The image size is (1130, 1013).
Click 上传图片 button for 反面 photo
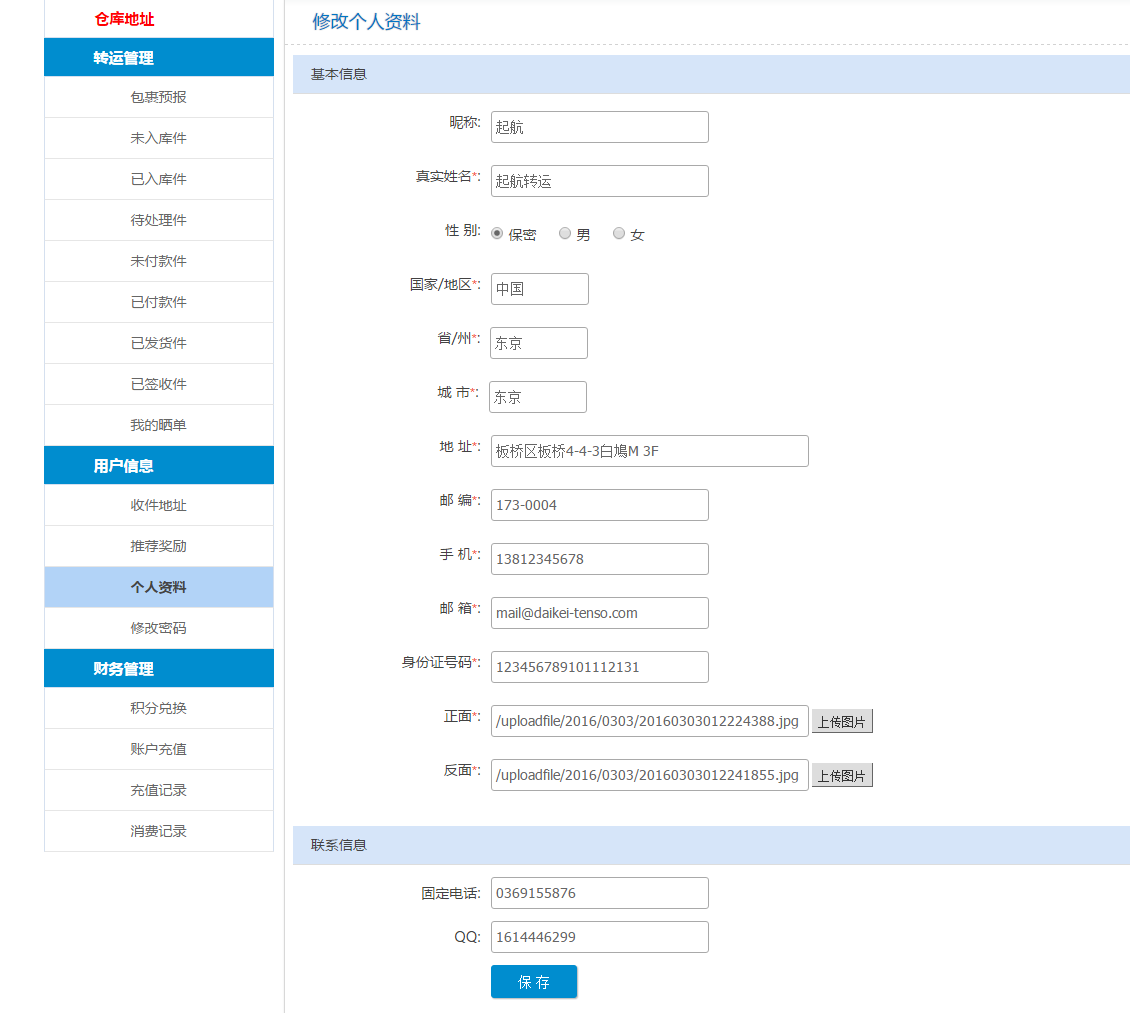click(842, 775)
